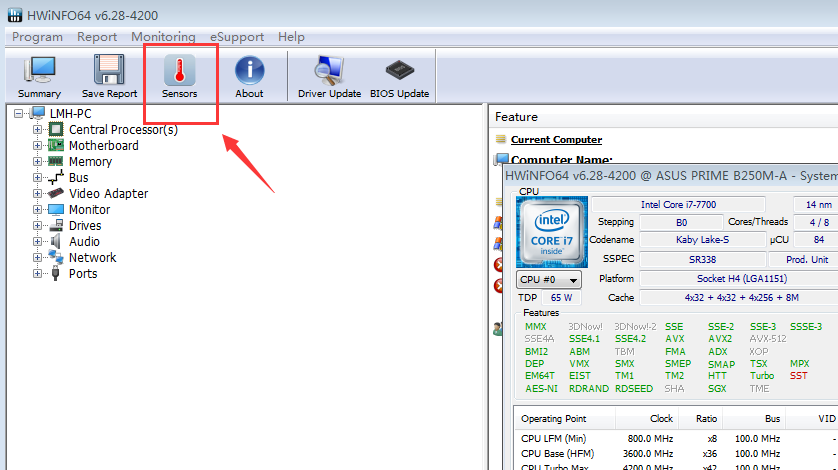
Task: Select the Video Adapter card icon
Action: pyautogui.click(x=56, y=194)
